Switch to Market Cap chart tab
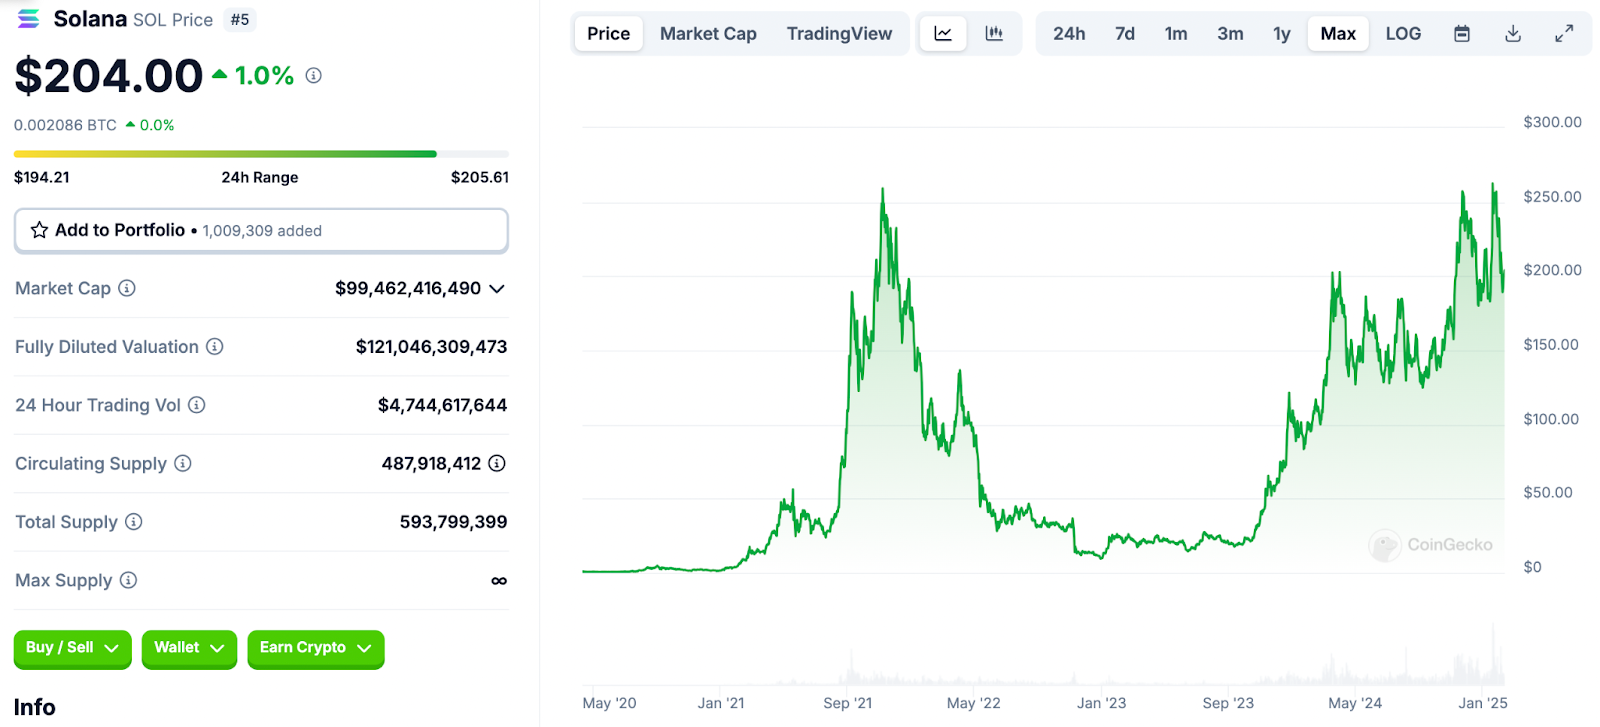Viewport: 1600px width, 727px height. (x=708, y=33)
